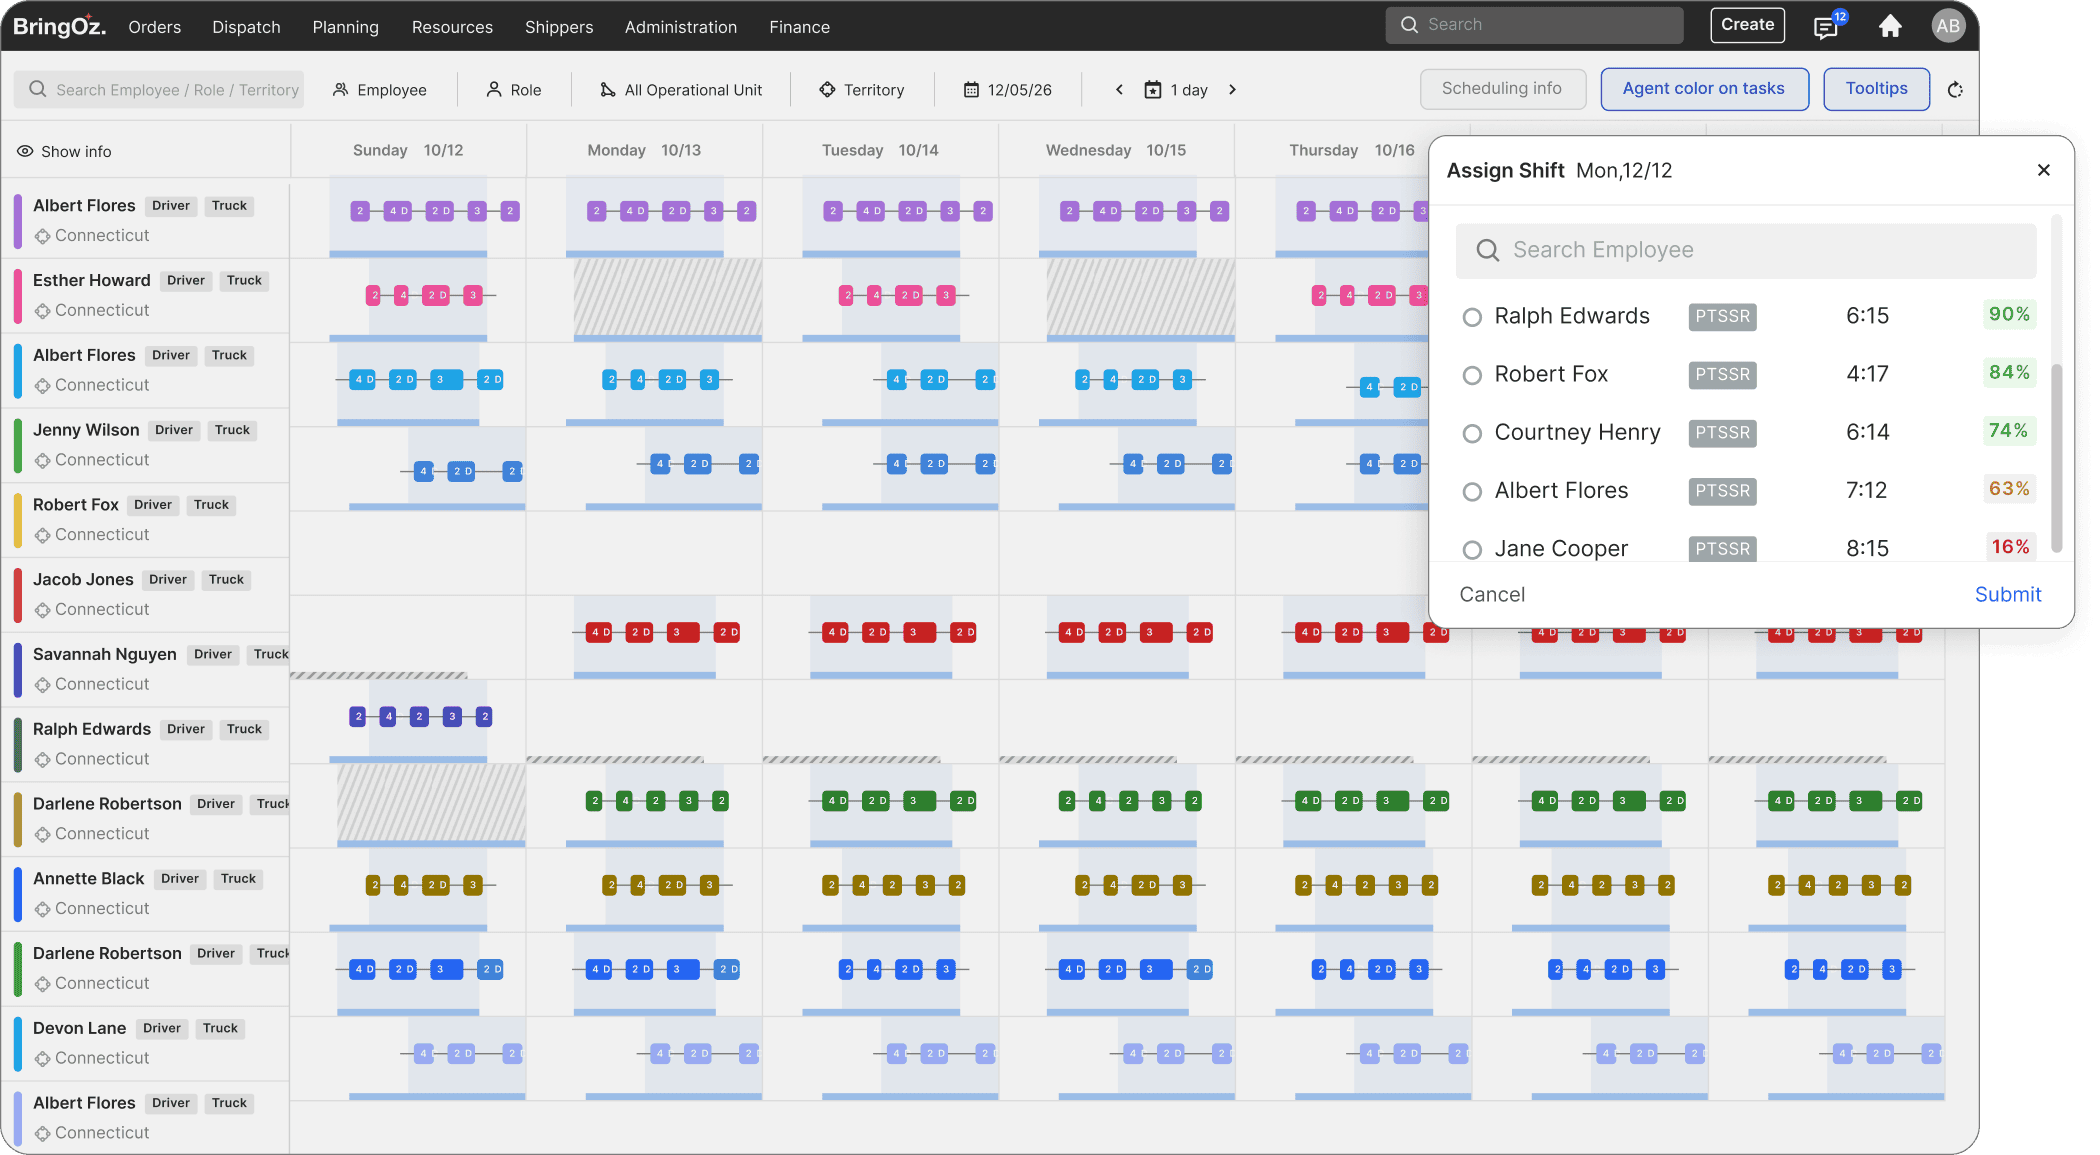The width and height of the screenshot is (2100, 1155).
Task: Select Robert Fox radio button in dialog
Action: point(1471,375)
